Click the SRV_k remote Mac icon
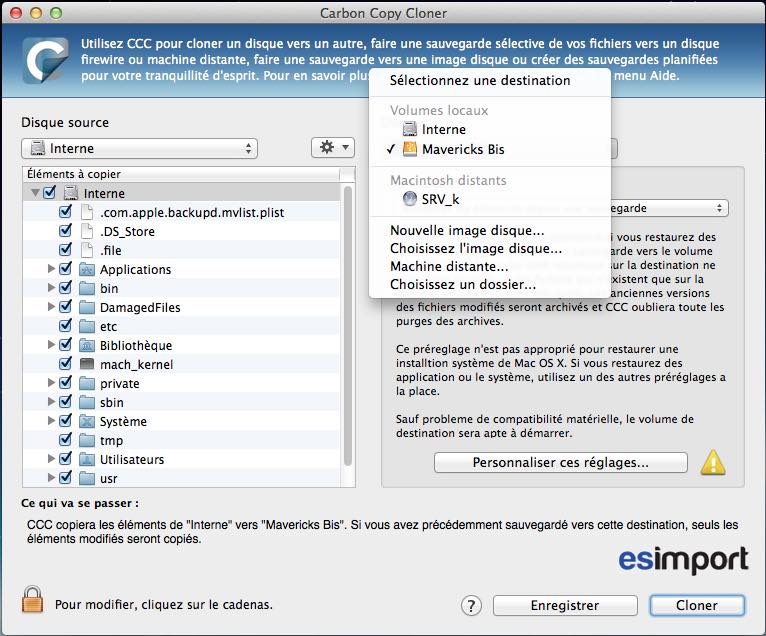This screenshot has width=766, height=636. [409, 199]
